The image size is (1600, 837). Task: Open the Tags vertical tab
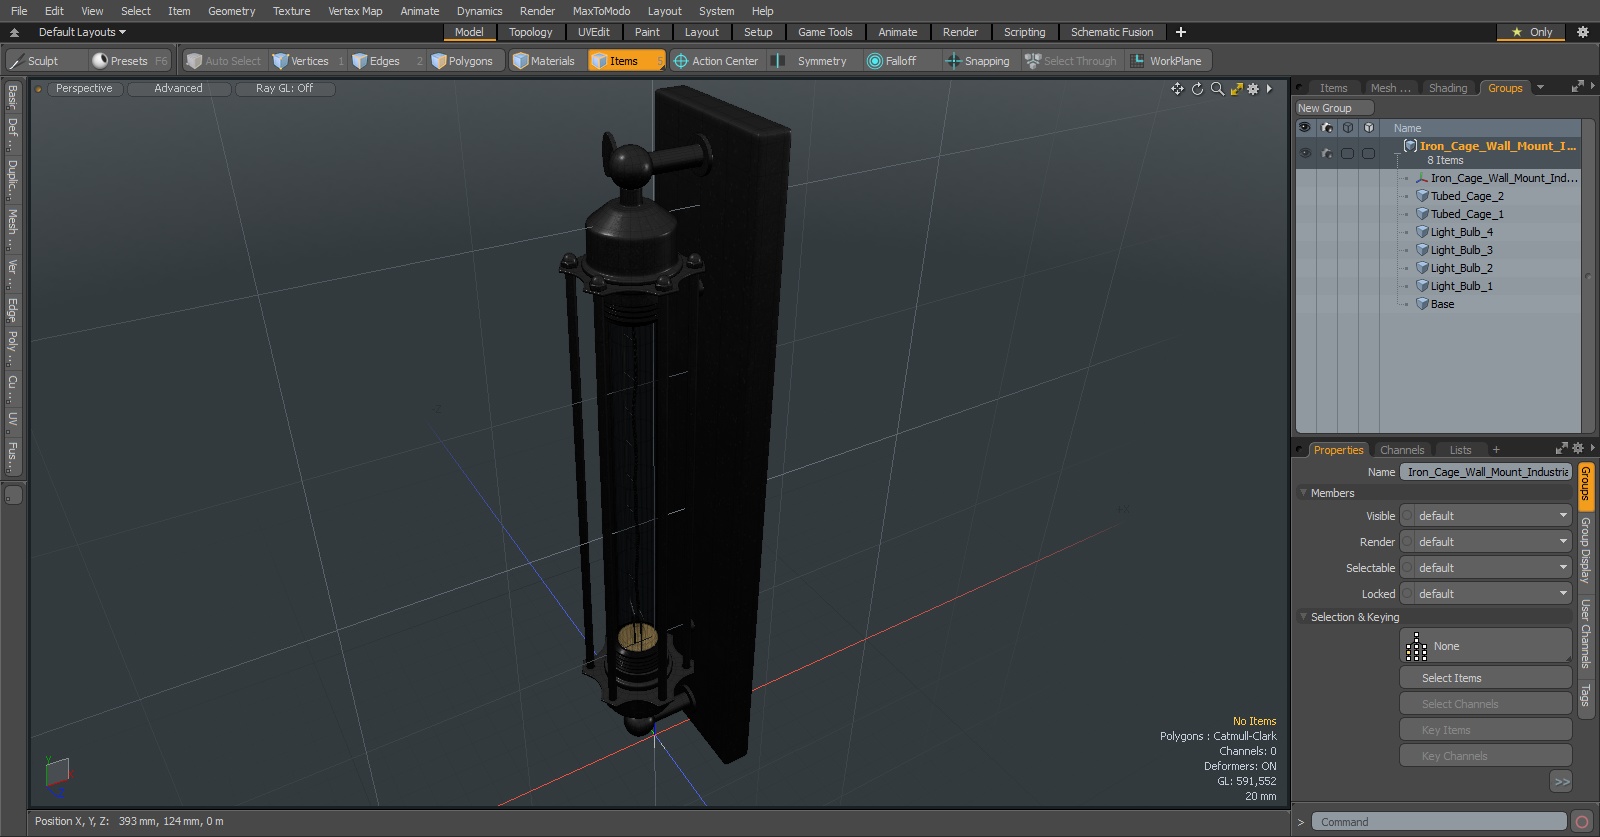tap(1585, 695)
